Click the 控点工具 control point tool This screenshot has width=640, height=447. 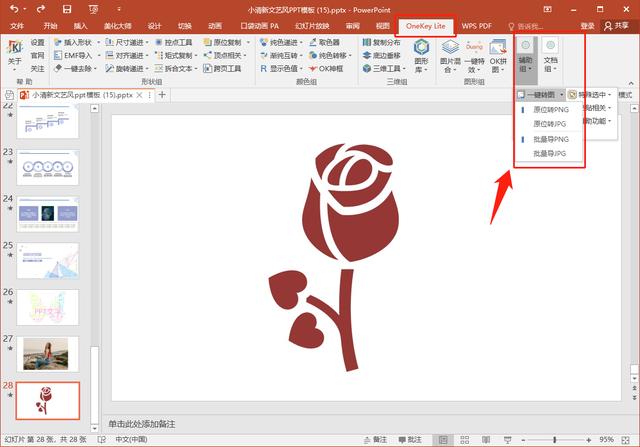178,43
